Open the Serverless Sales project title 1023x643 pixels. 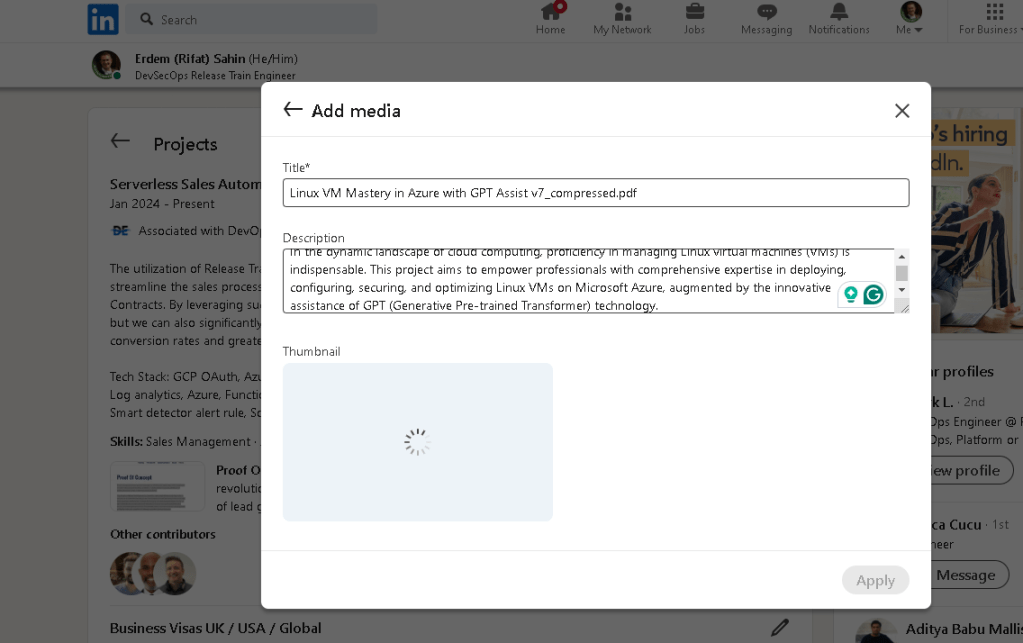click(x=185, y=185)
